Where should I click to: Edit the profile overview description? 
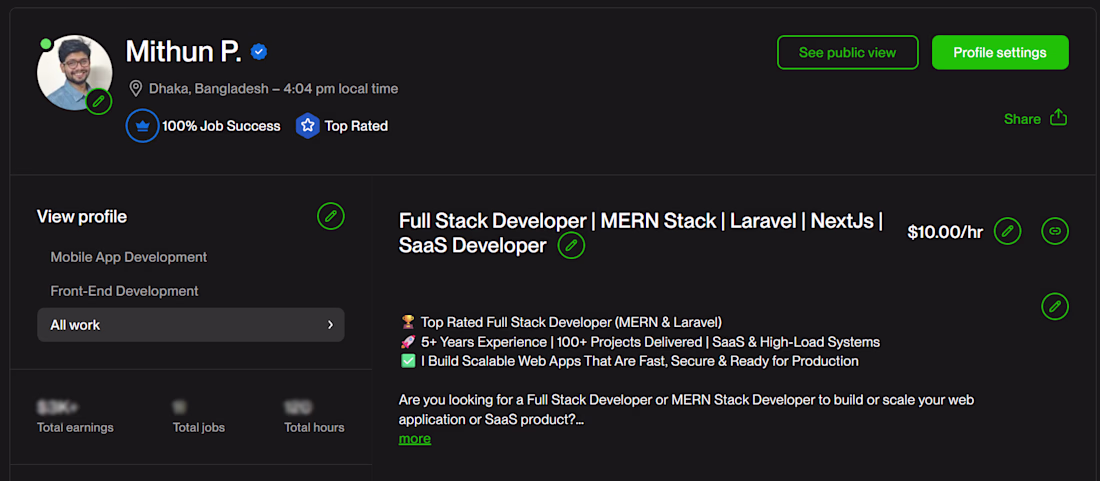(1055, 306)
